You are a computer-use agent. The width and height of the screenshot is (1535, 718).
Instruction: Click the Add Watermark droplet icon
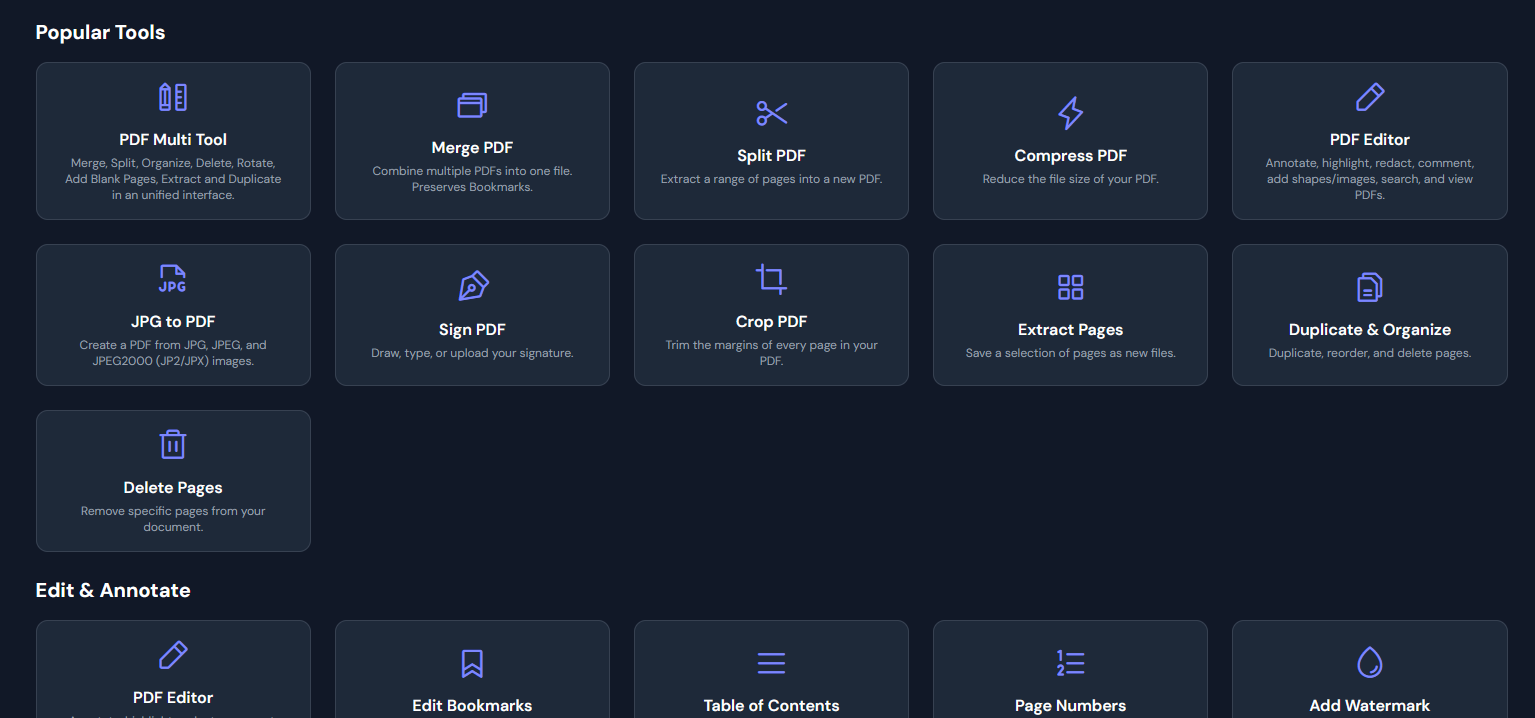click(1369, 663)
